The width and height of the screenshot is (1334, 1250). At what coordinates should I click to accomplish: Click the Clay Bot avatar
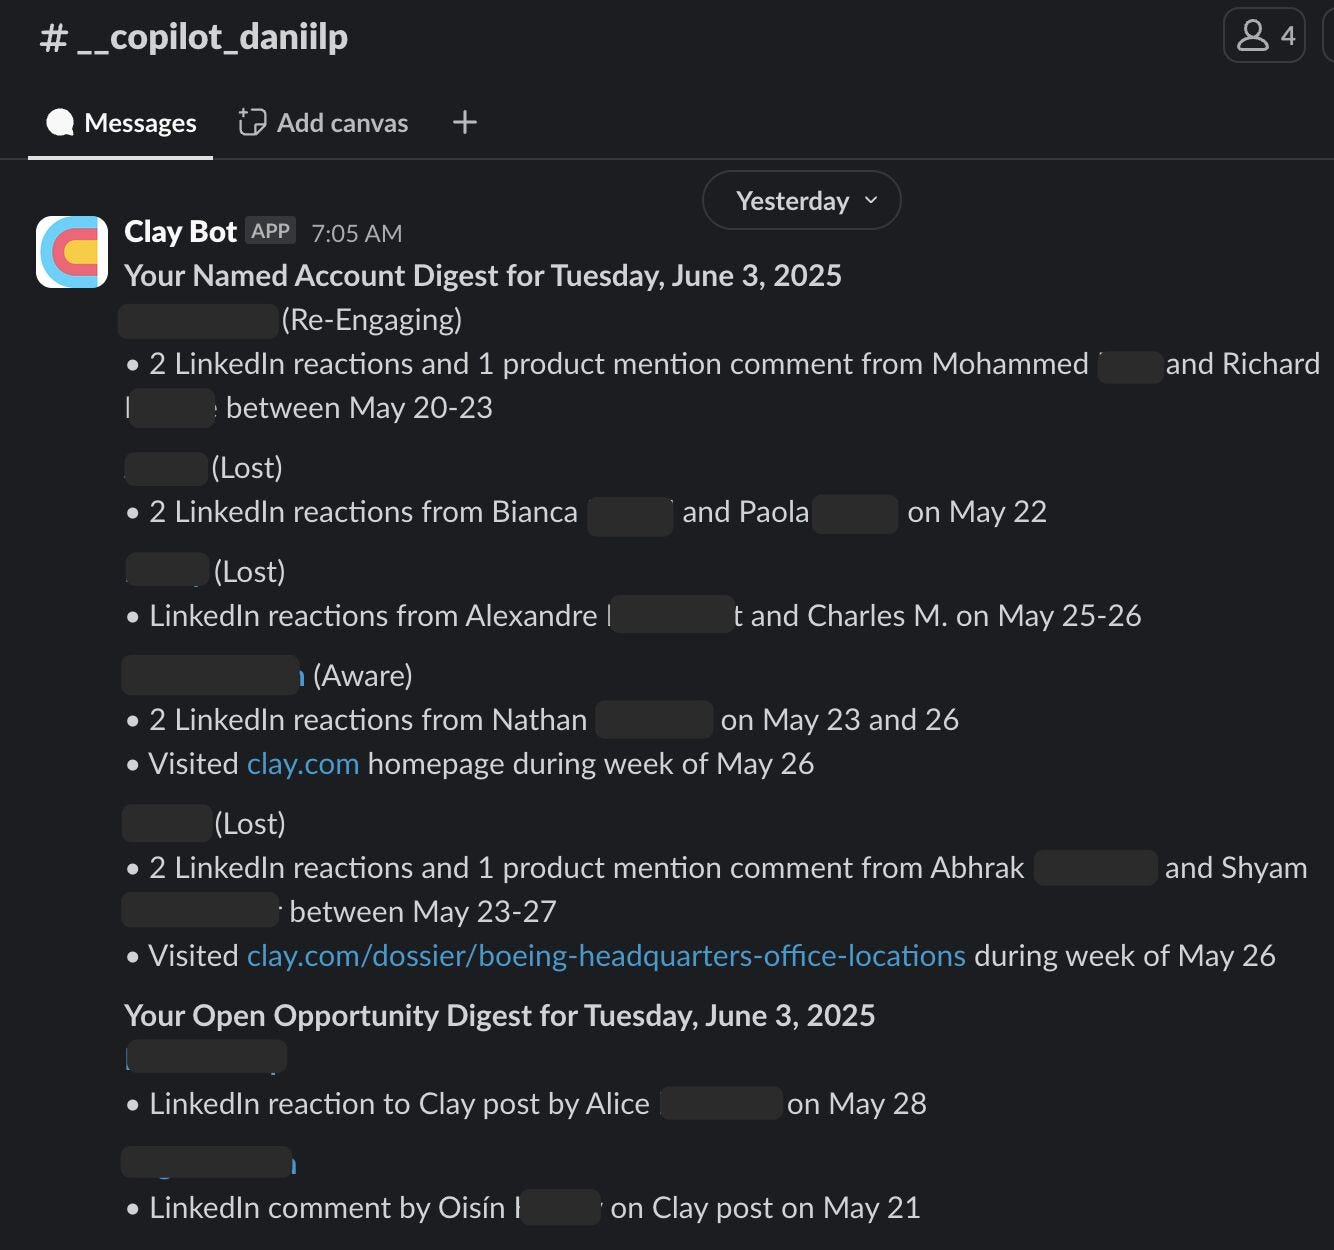coord(72,252)
